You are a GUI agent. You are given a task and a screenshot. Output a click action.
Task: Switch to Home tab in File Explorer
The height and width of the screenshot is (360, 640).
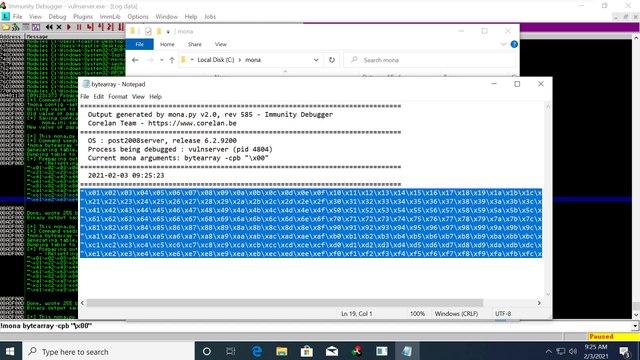click(167, 44)
